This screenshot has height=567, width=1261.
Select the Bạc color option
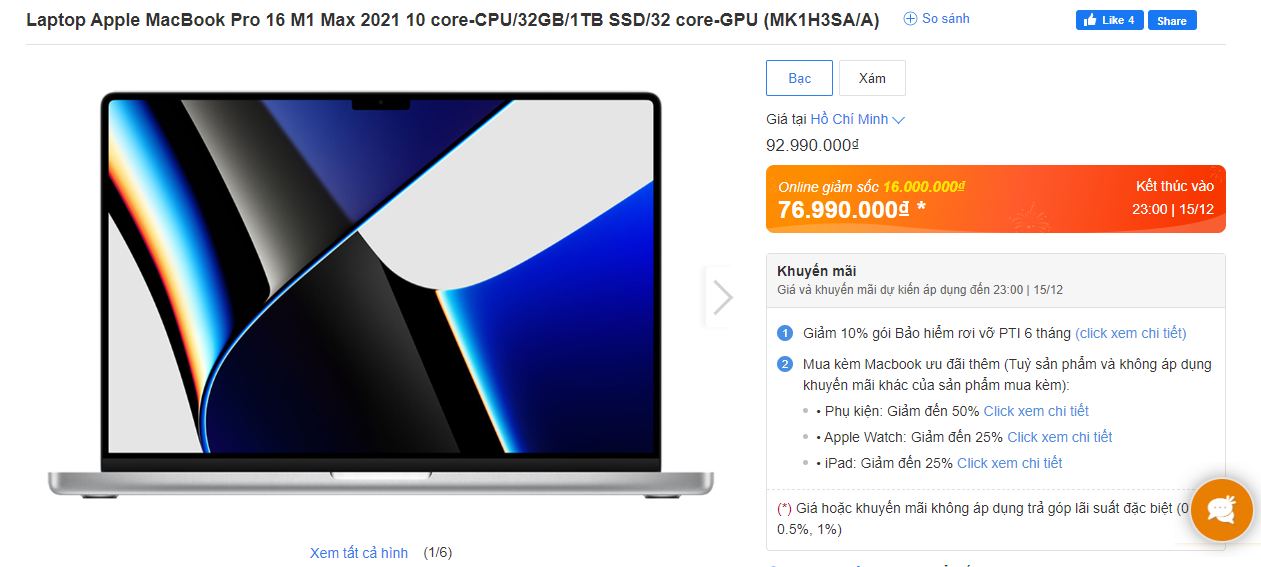[x=799, y=78]
